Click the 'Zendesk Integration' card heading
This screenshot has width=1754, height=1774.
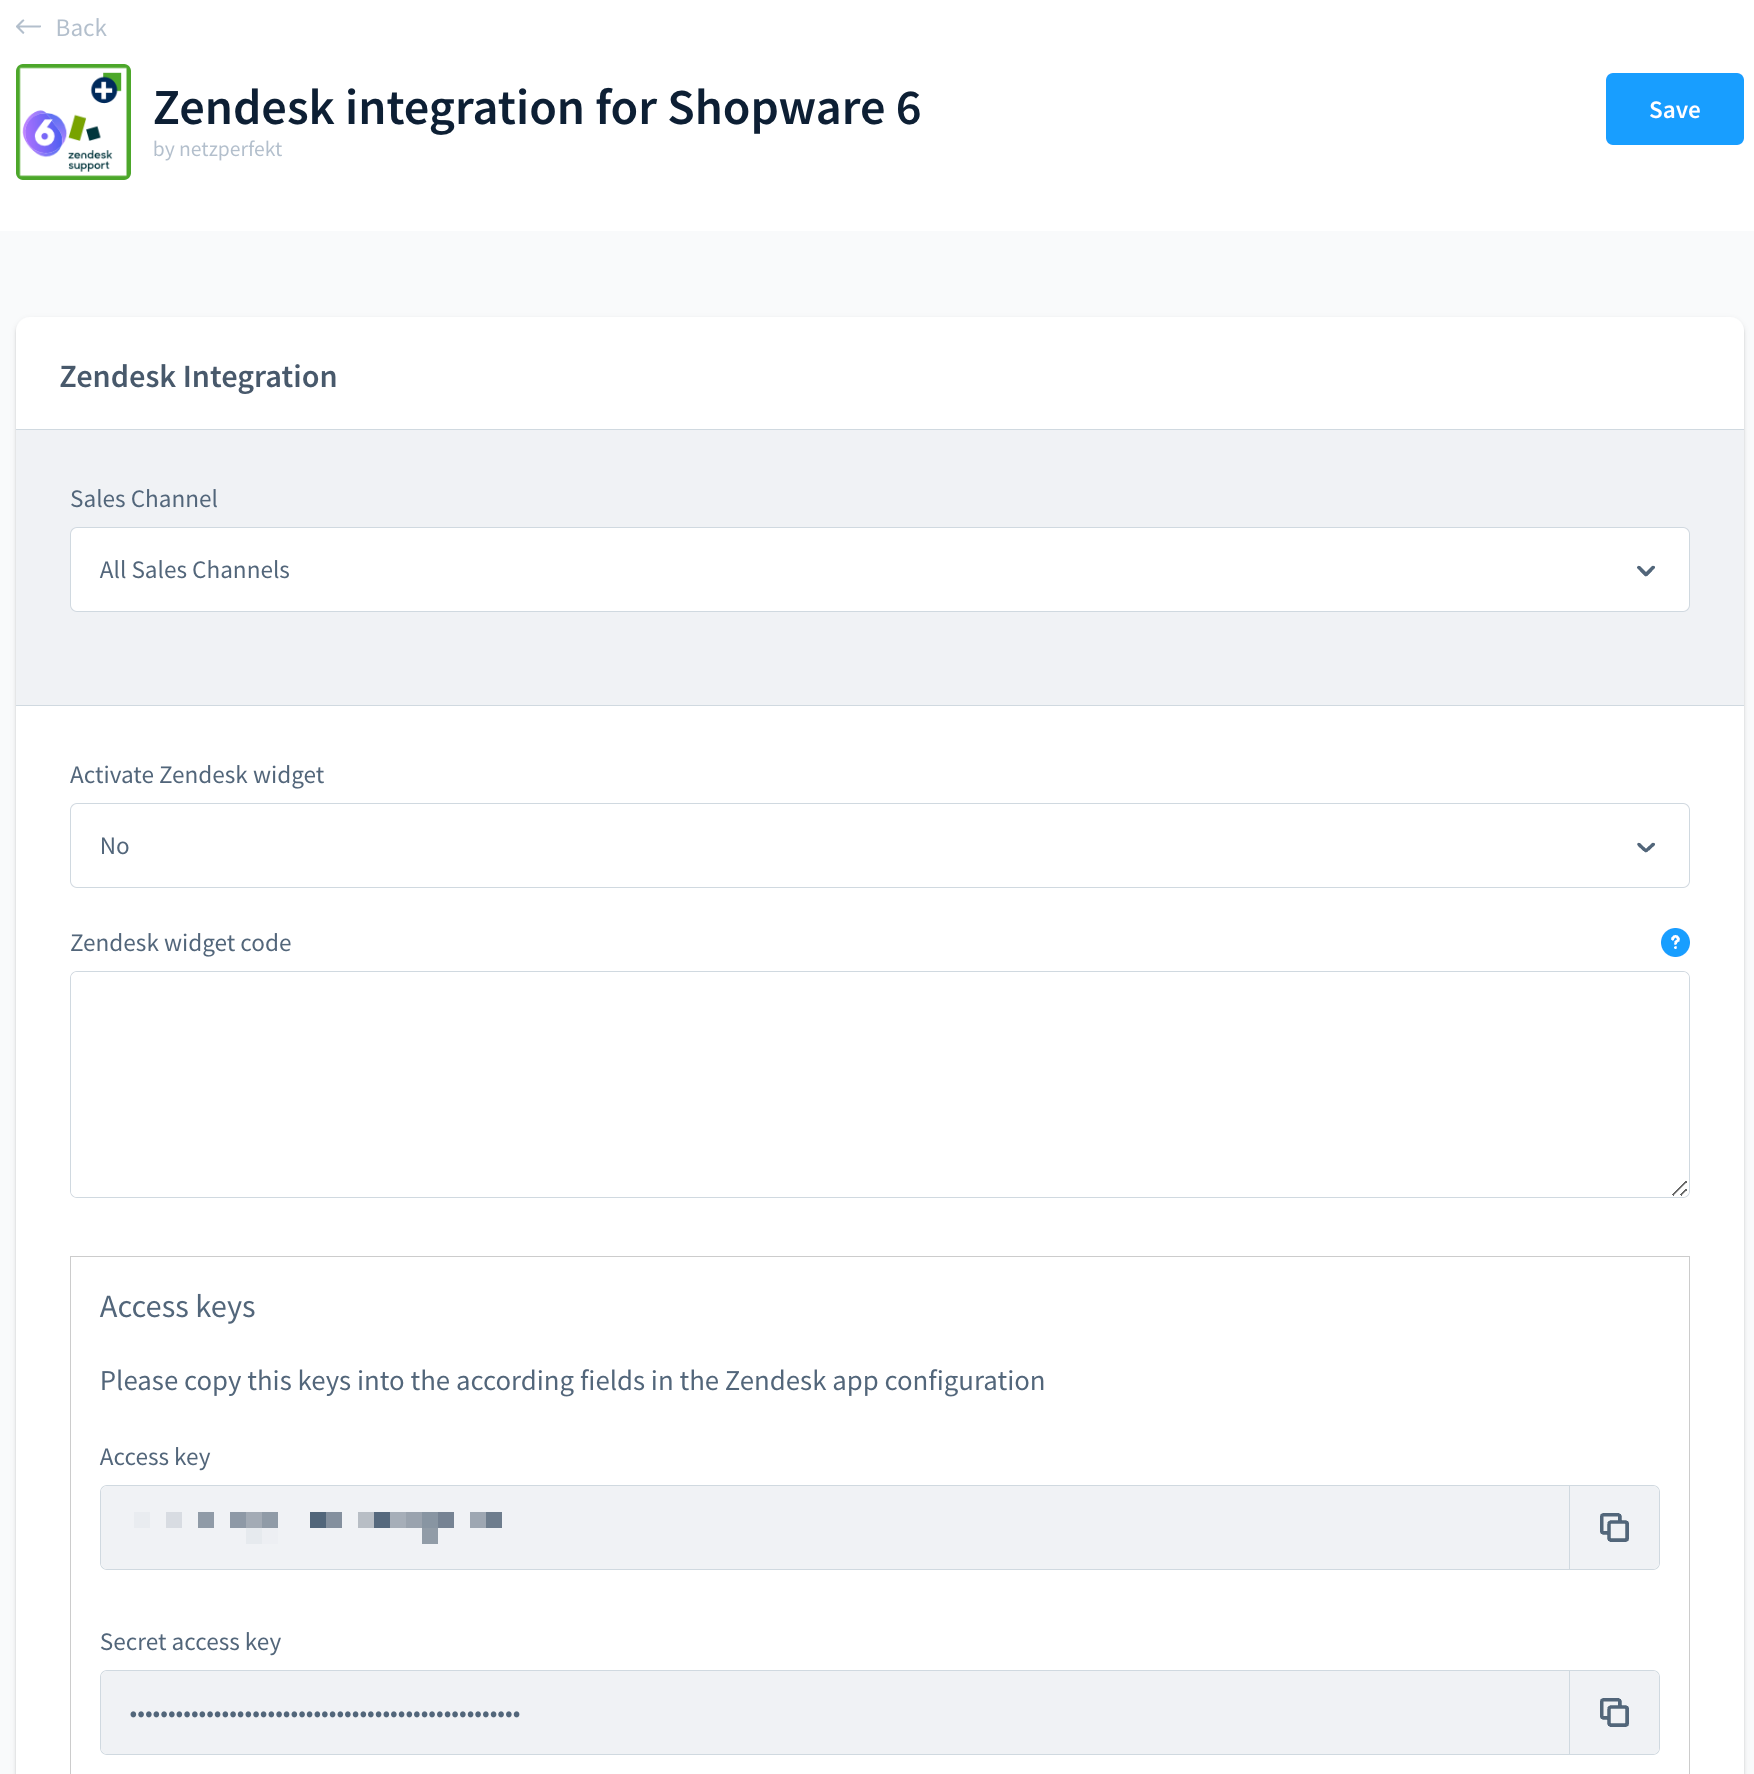click(x=198, y=376)
